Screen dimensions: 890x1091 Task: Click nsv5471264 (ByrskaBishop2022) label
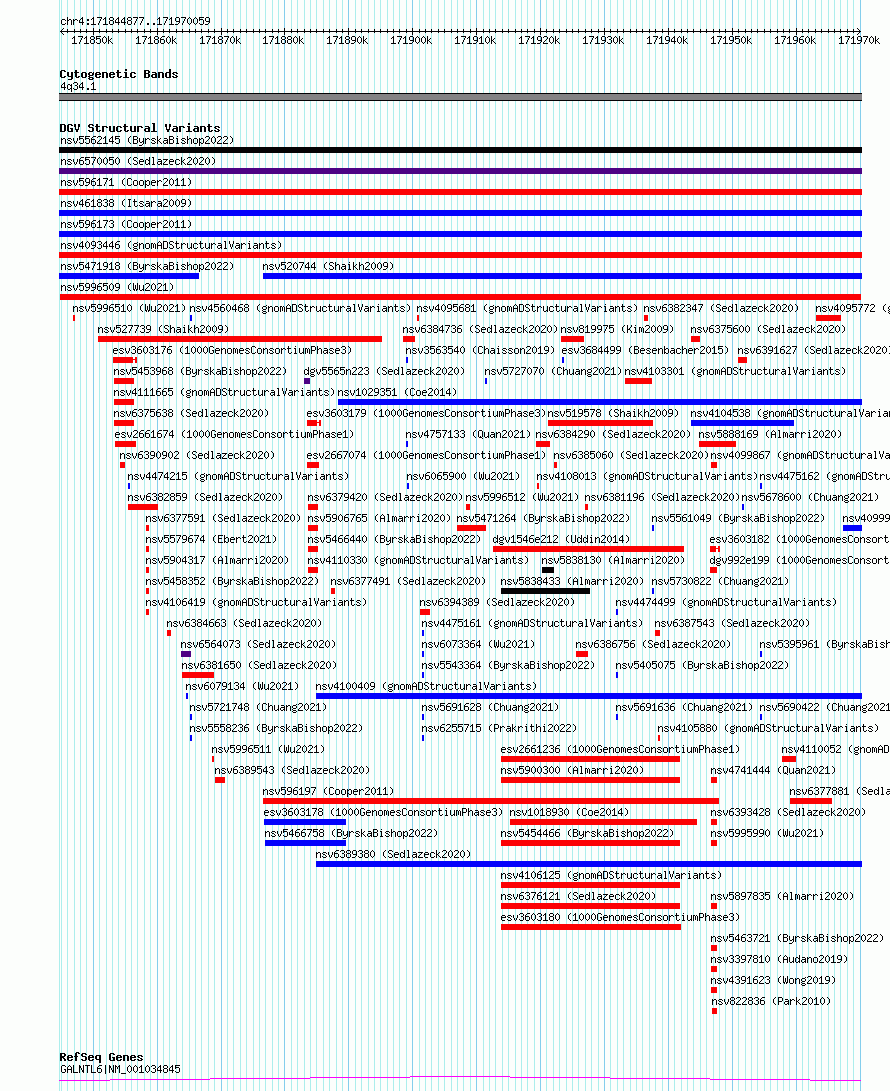coord(543,518)
